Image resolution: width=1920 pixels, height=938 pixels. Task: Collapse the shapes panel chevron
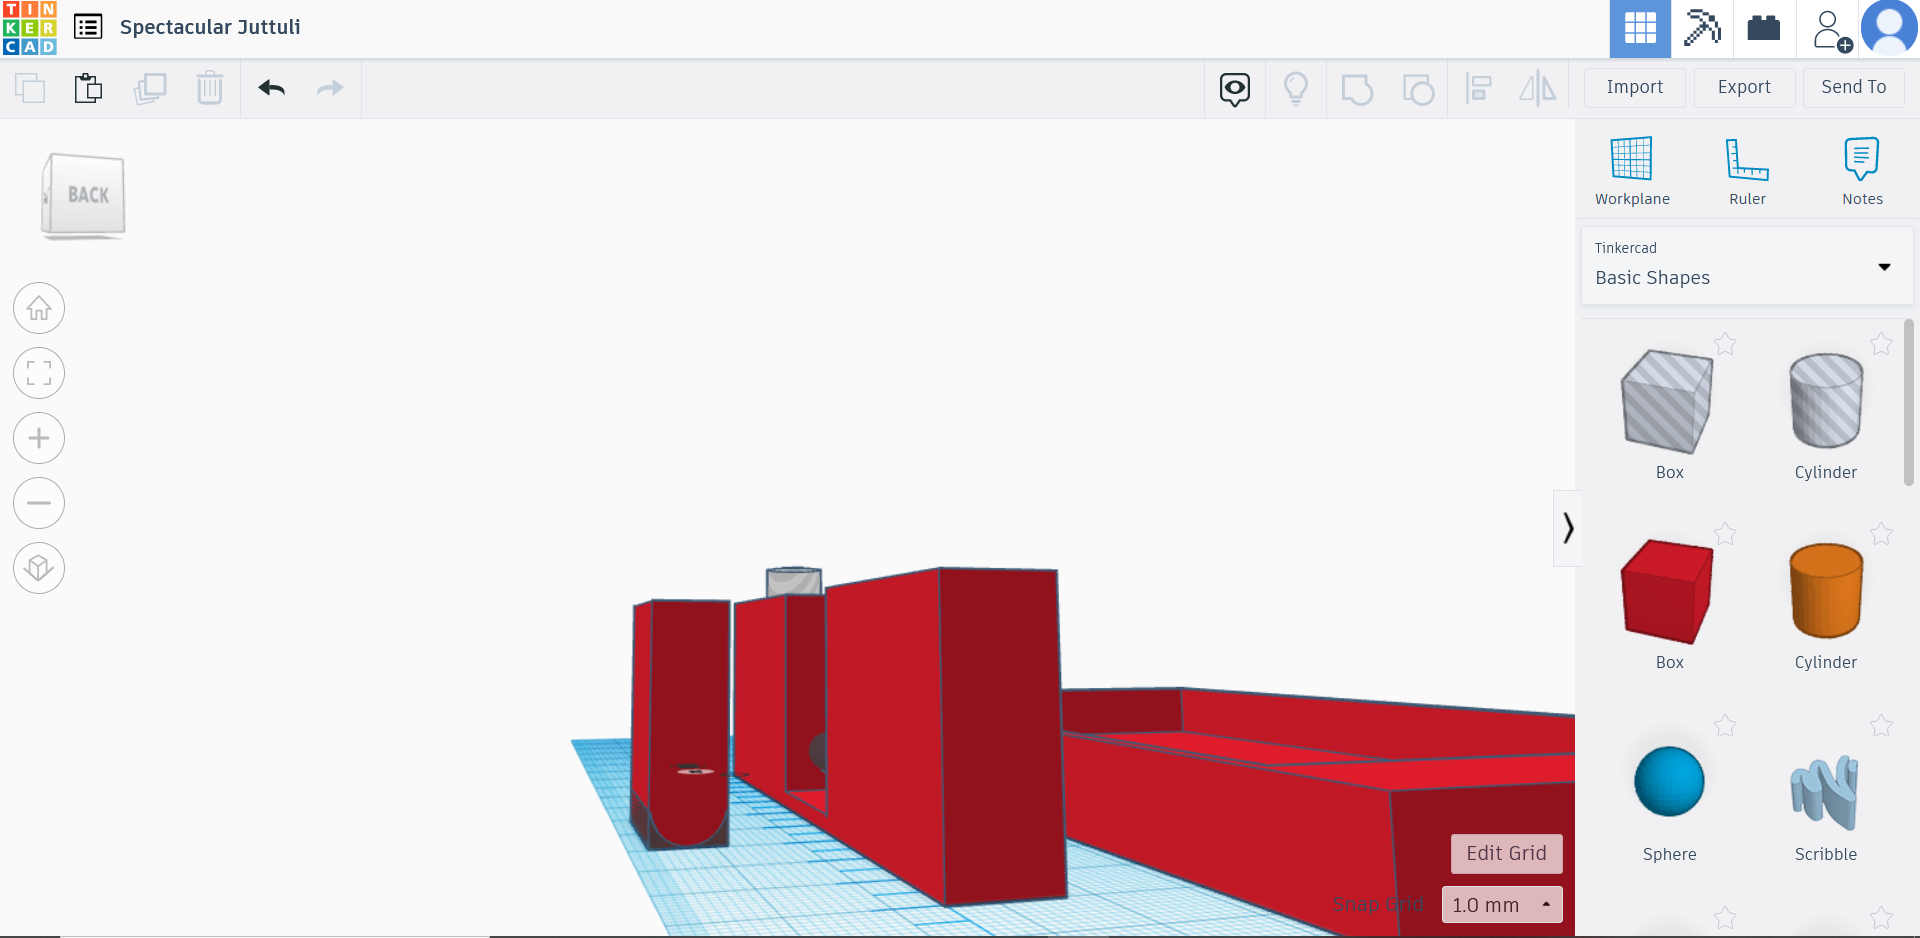[x=1567, y=528]
